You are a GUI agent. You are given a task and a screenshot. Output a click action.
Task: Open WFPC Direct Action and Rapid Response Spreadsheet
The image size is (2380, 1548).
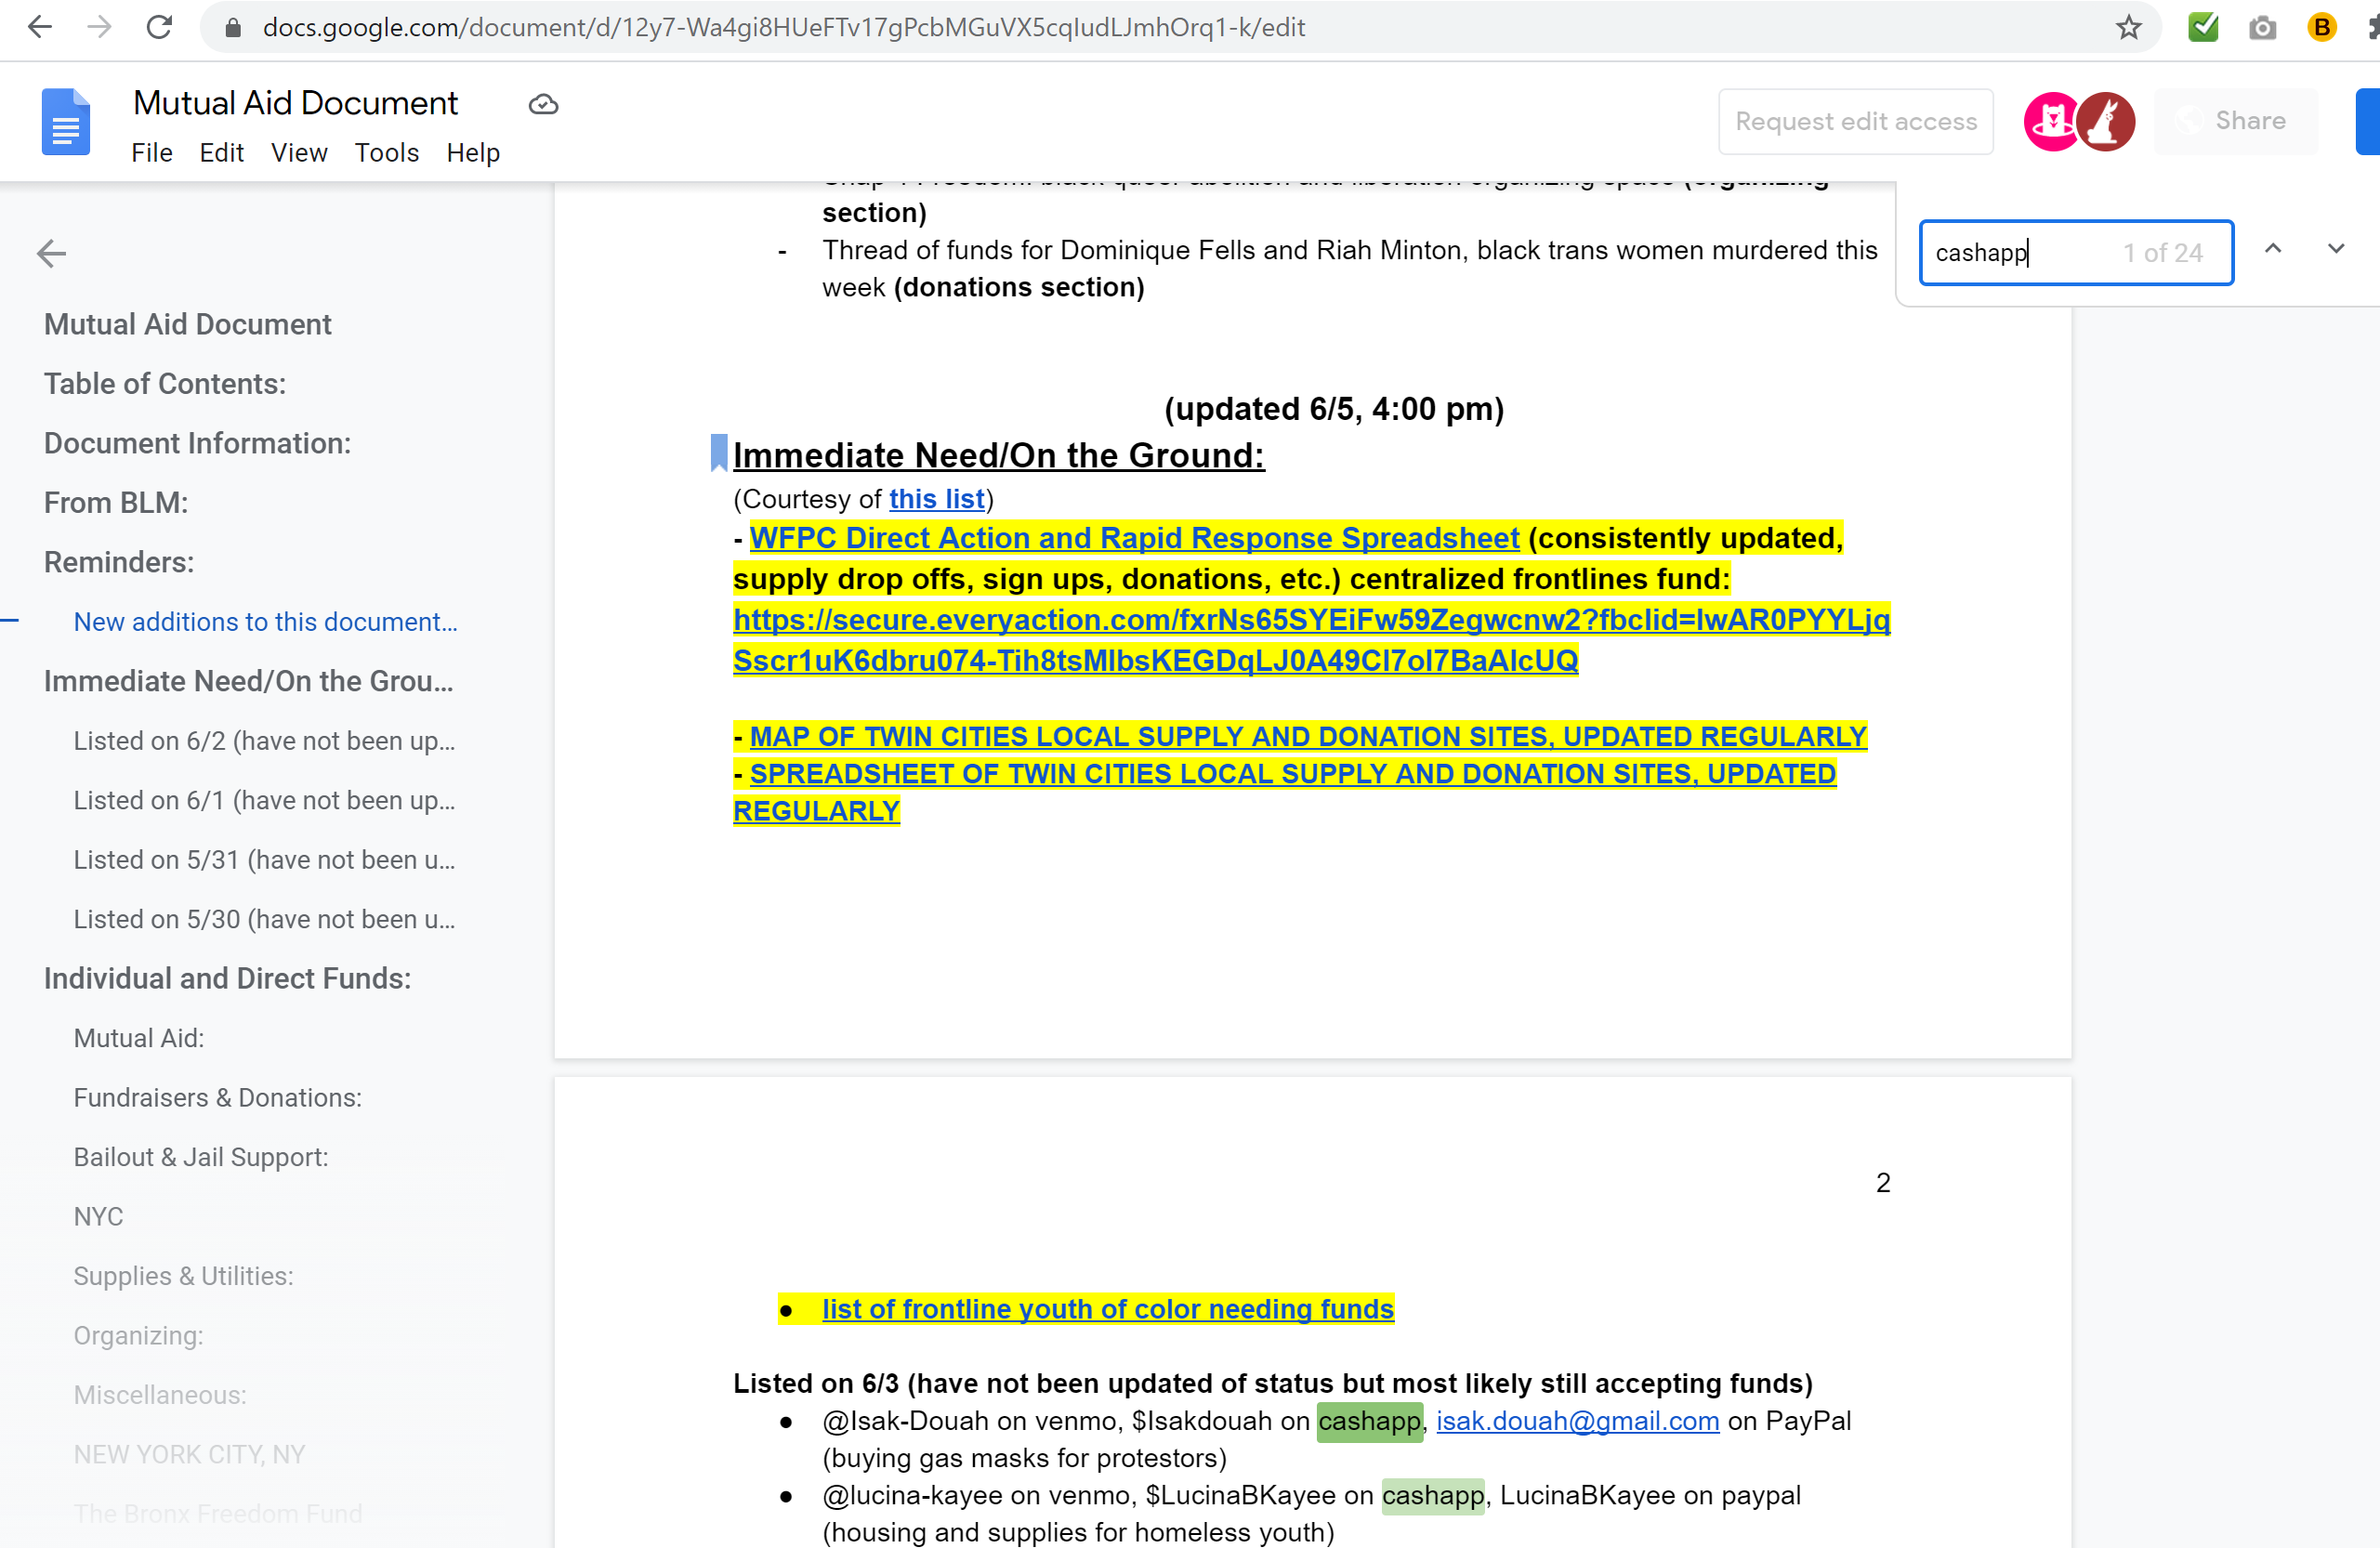click(x=1134, y=538)
